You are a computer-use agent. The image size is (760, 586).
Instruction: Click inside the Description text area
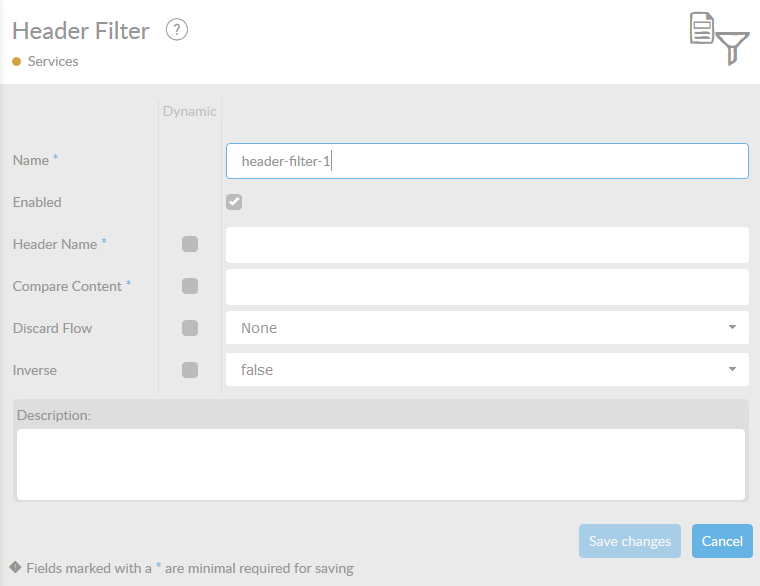(381, 464)
